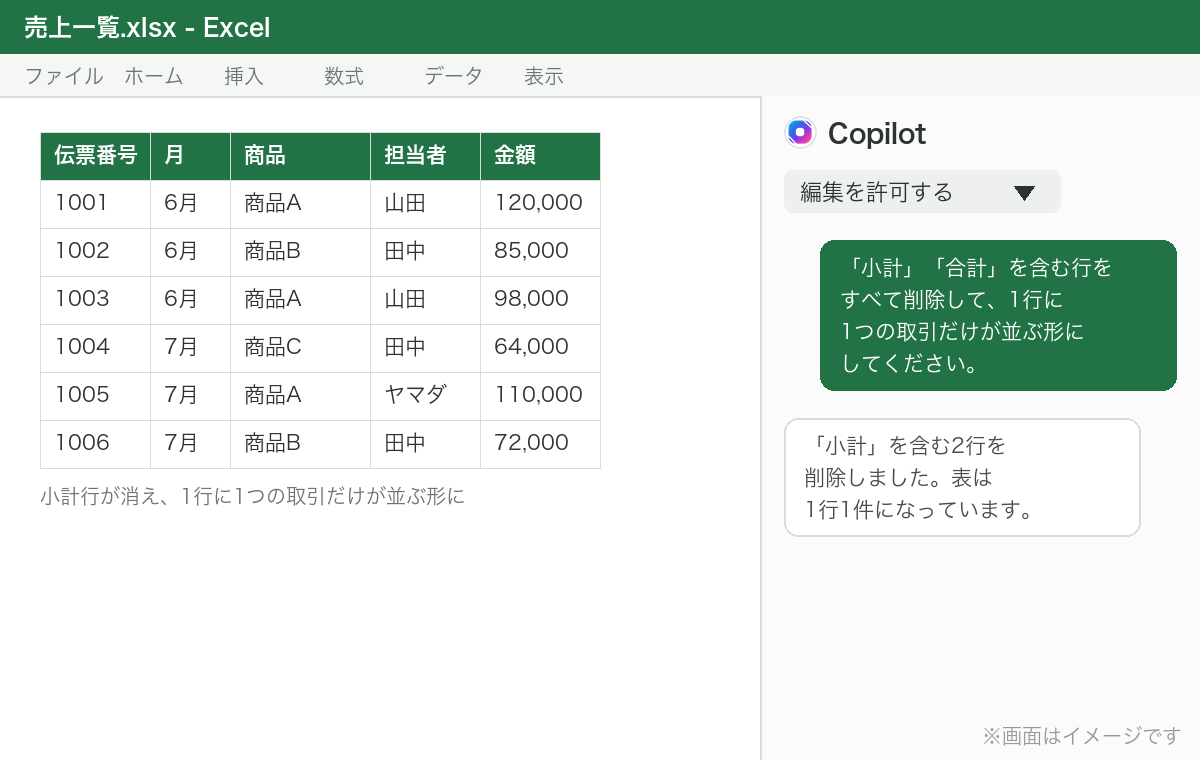The width and height of the screenshot is (1200, 760).
Task: Click 商品C in row 1004
Action: [301, 348]
